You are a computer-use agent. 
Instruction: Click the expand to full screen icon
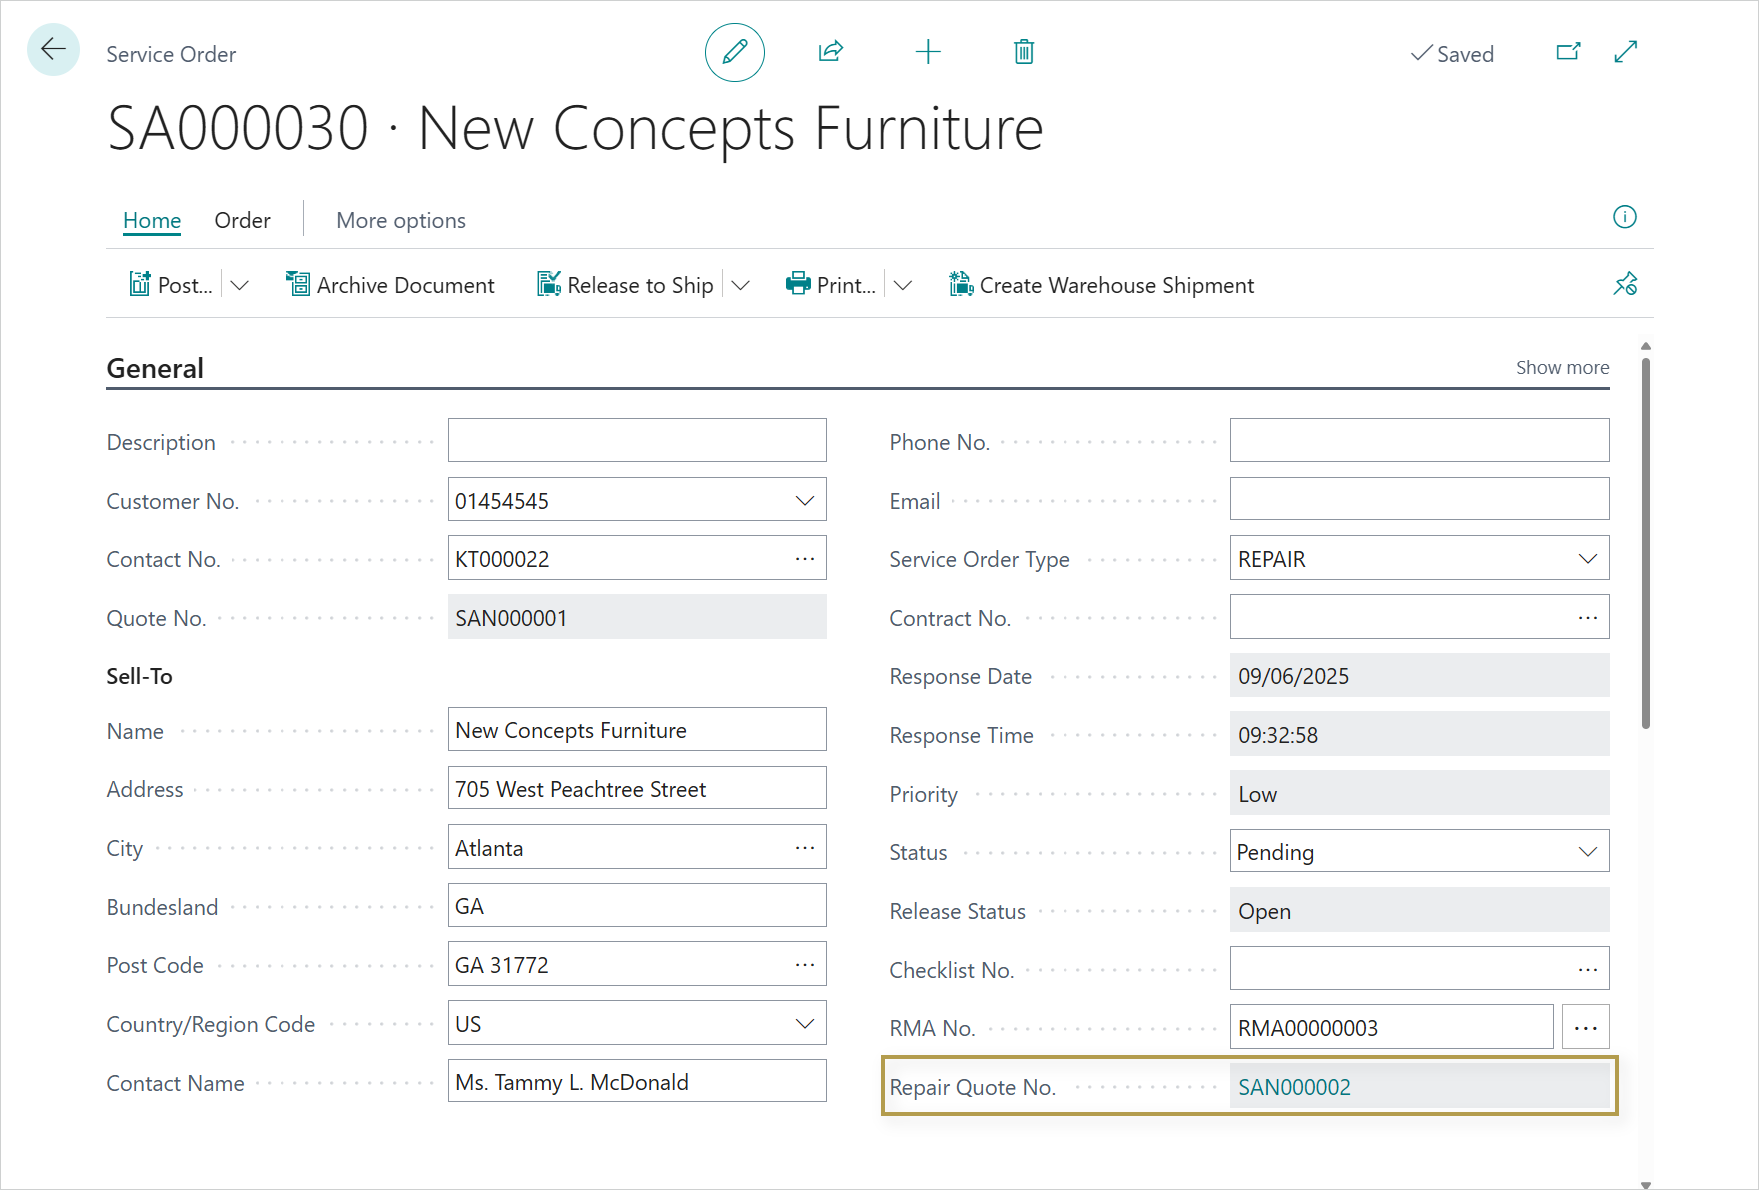coord(1625,52)
